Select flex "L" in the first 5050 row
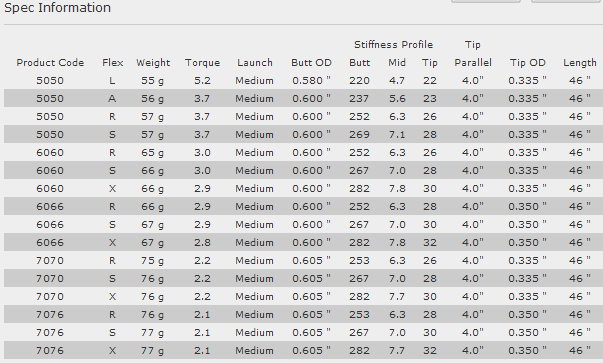The height and width of the screenshot is (363, 603). [112, 81]
